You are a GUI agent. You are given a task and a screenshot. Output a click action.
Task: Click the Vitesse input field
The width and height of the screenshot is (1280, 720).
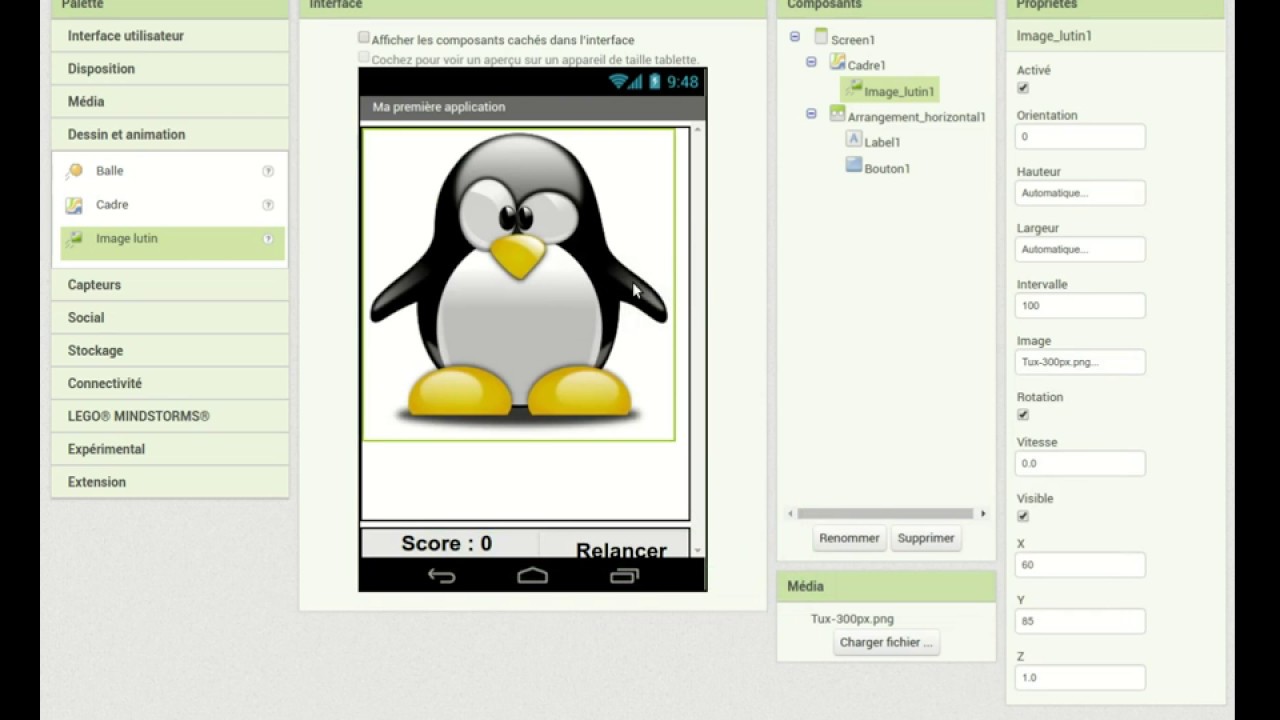tap(1081, 464)
